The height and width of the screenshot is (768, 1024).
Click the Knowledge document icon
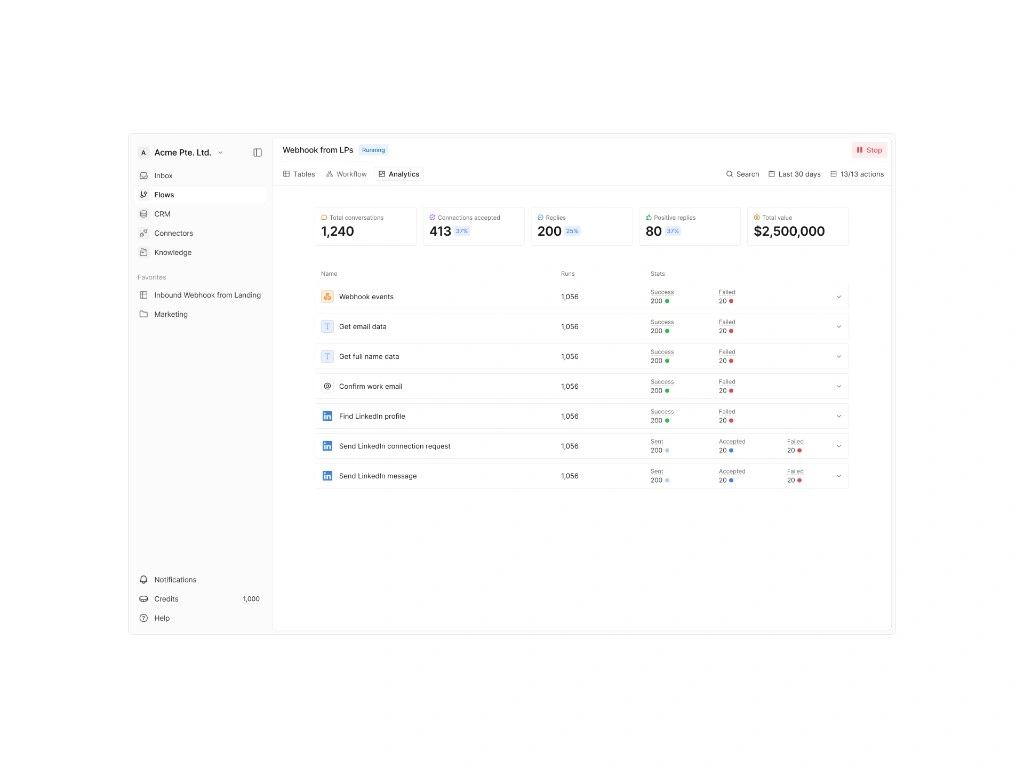(x=144, y=252)
